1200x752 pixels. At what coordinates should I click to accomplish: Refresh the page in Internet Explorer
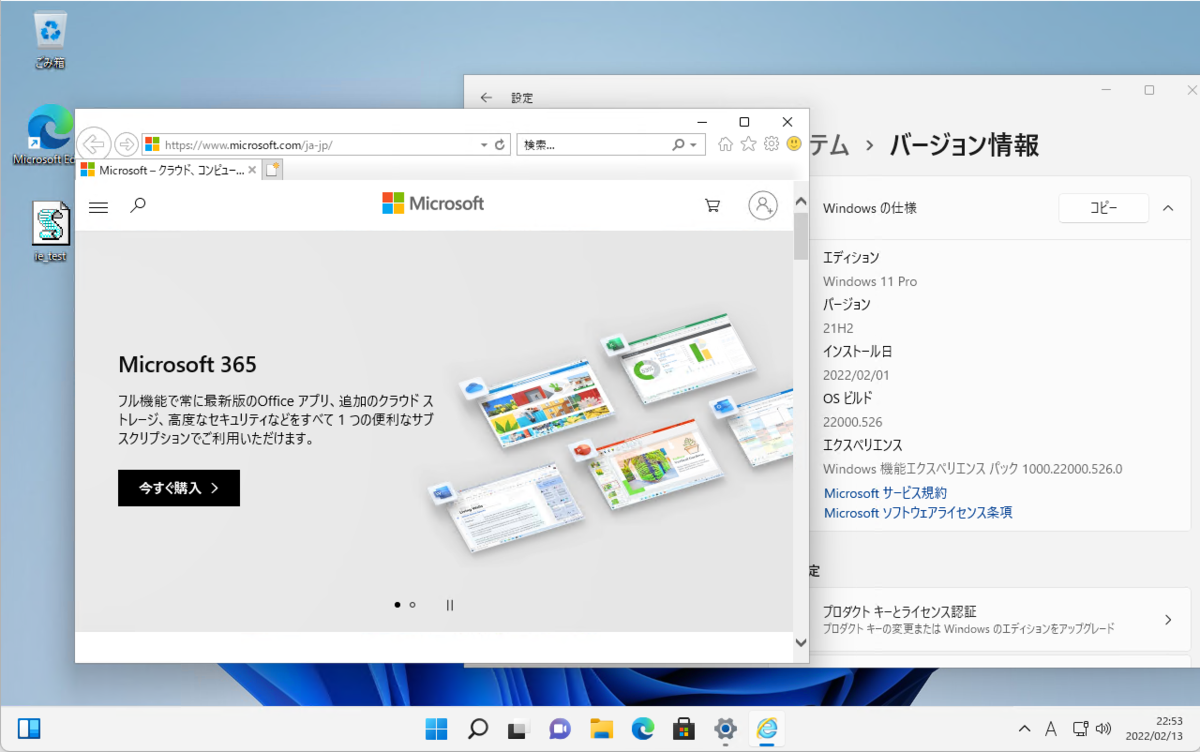click(500, 145)
